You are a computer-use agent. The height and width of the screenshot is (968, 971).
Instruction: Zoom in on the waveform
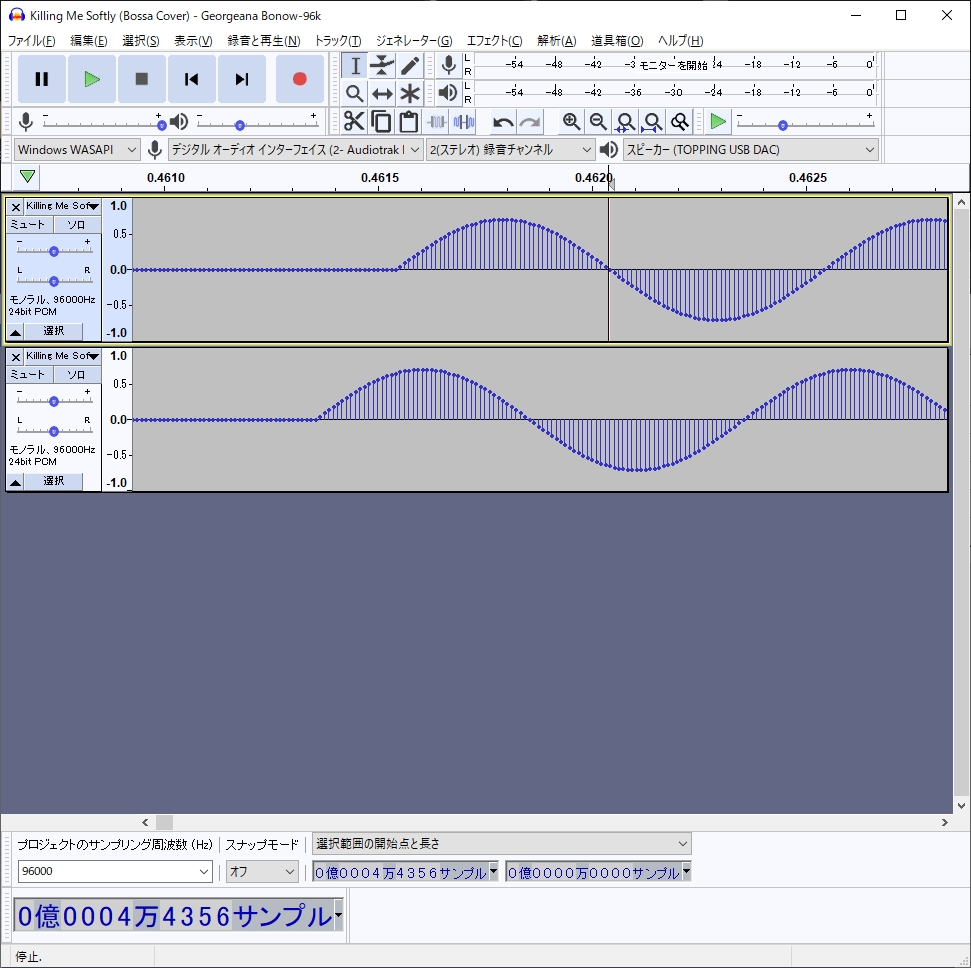pos(571,122)
